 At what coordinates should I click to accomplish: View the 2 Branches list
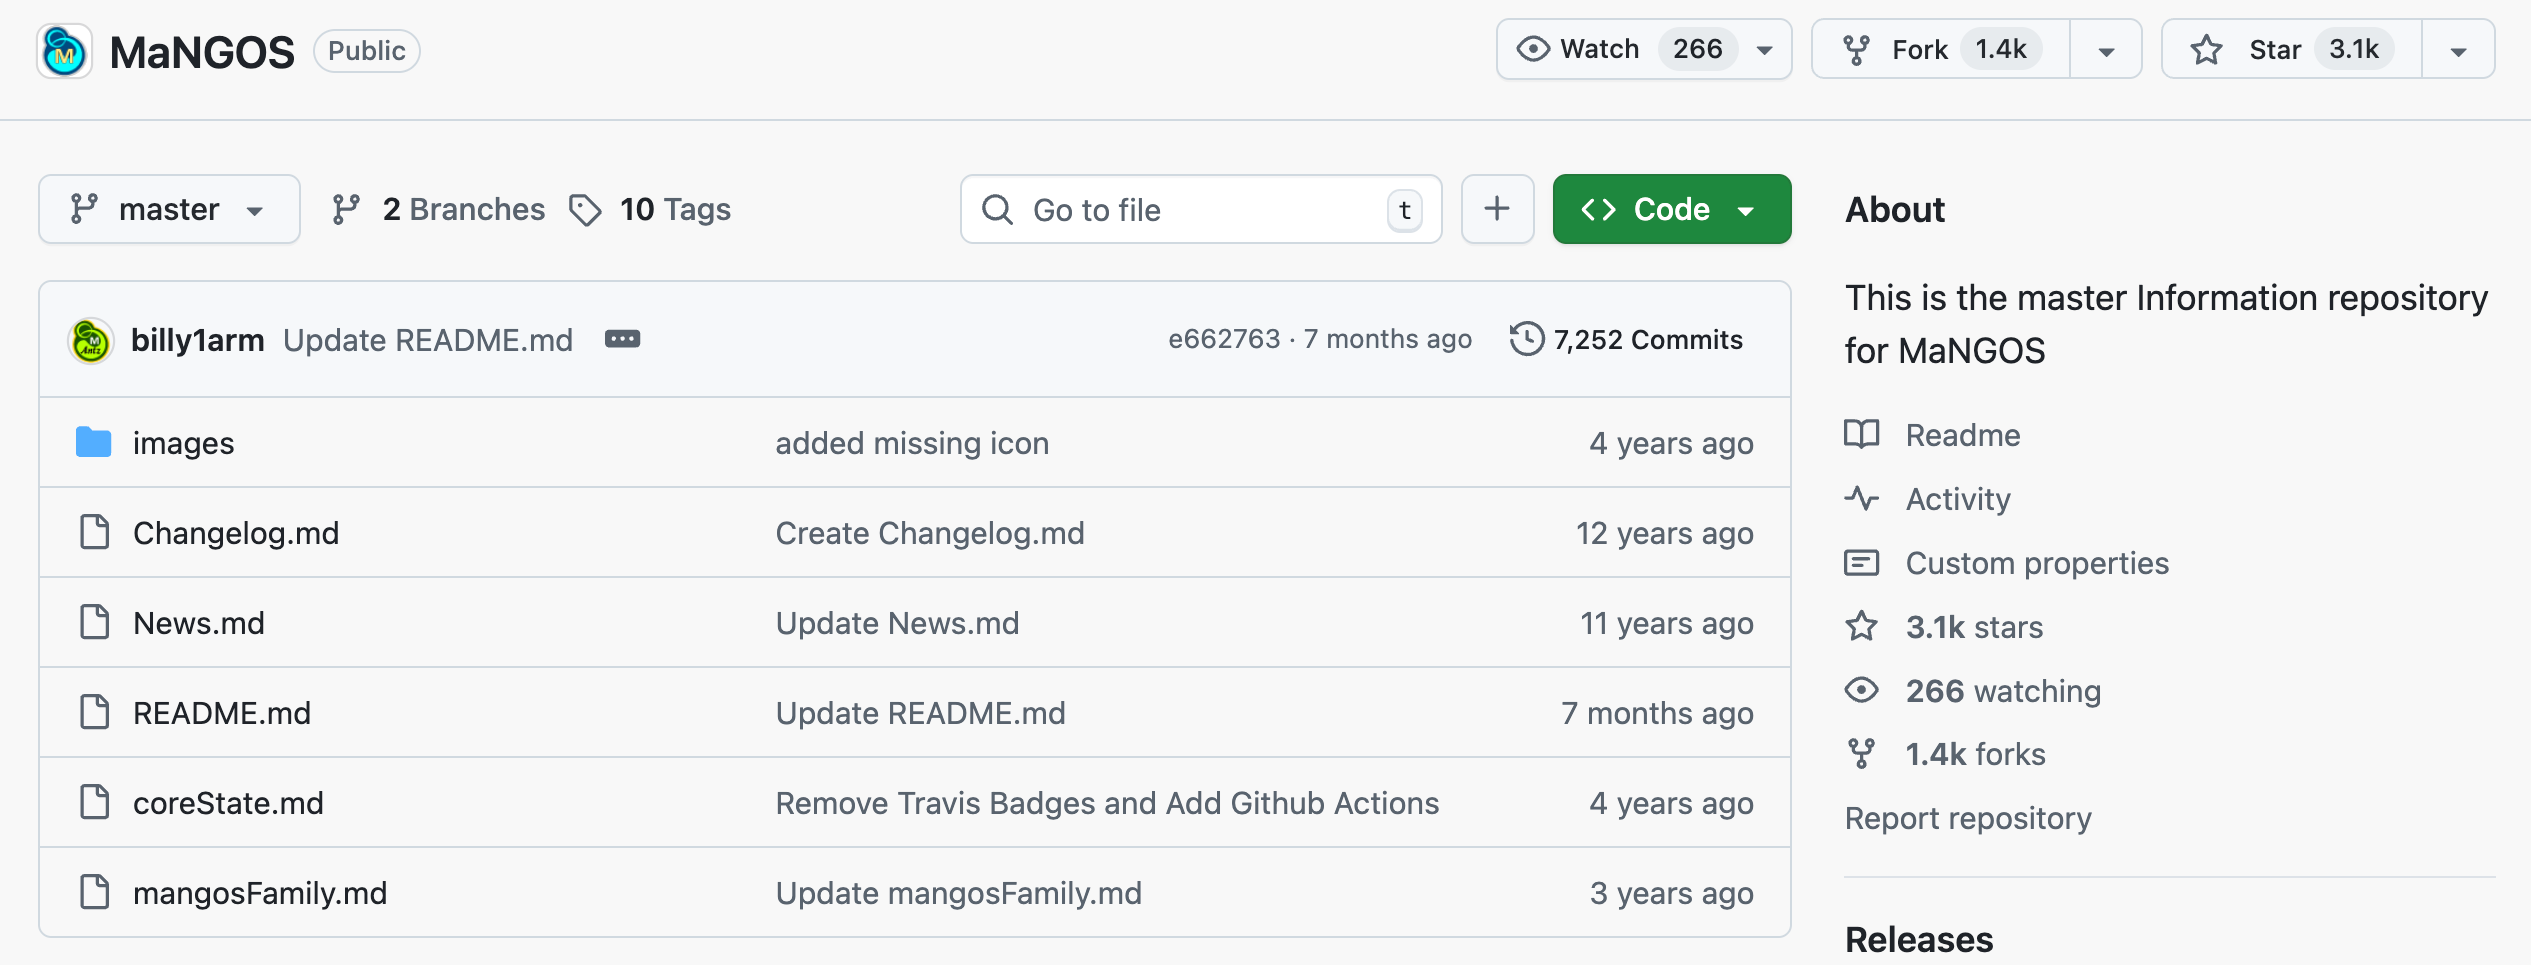(x=439, y=209)
